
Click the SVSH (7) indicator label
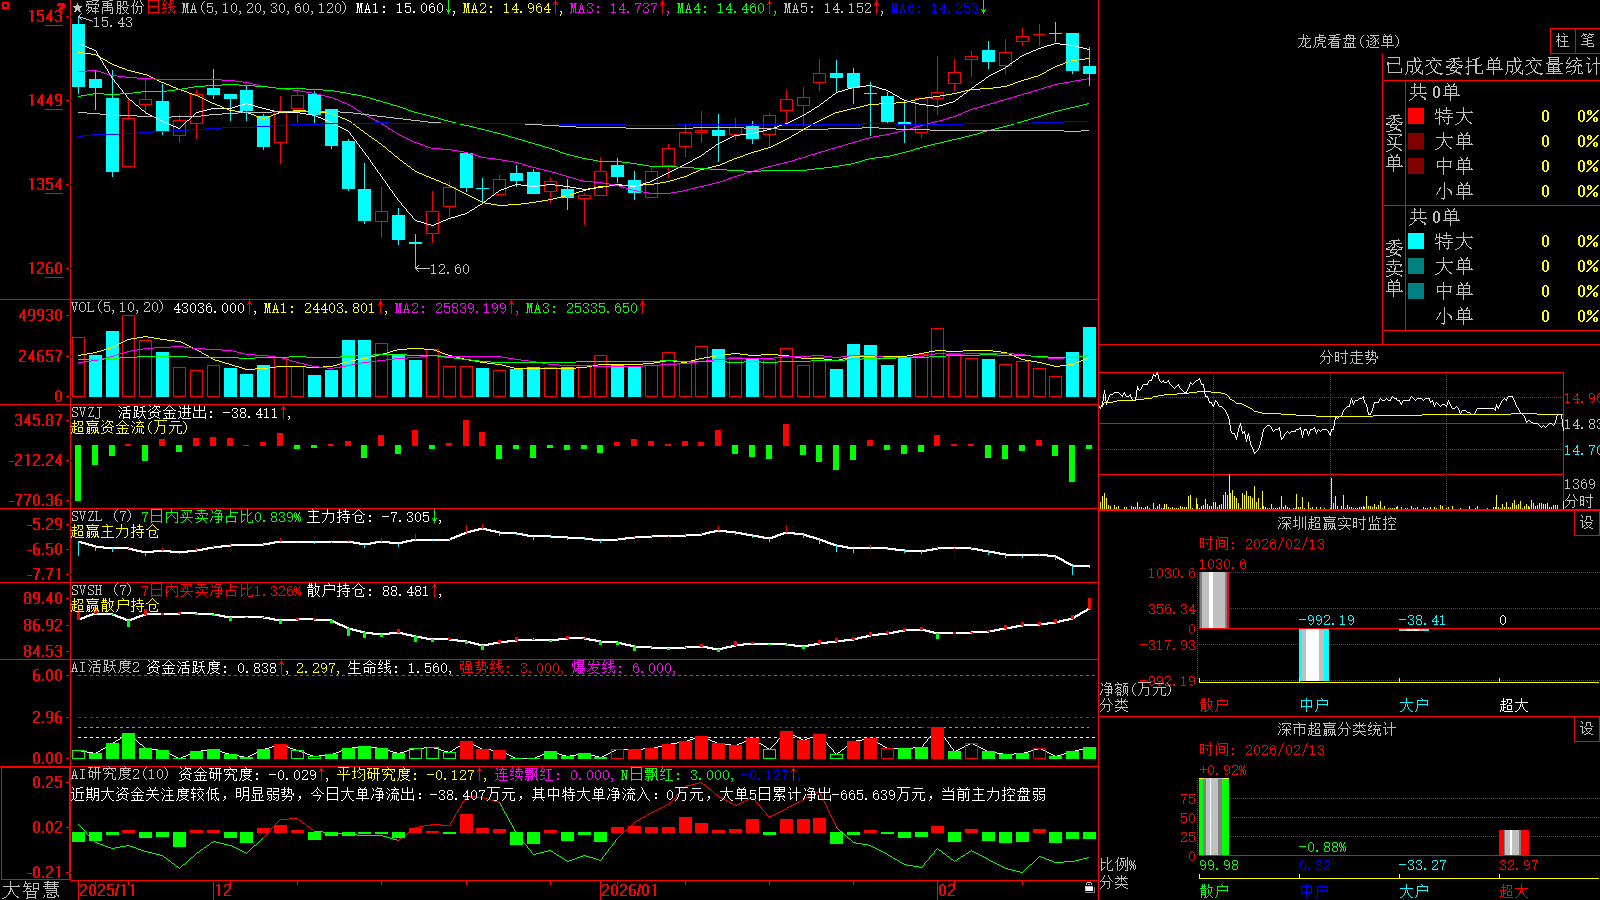[x=101, y=591]
